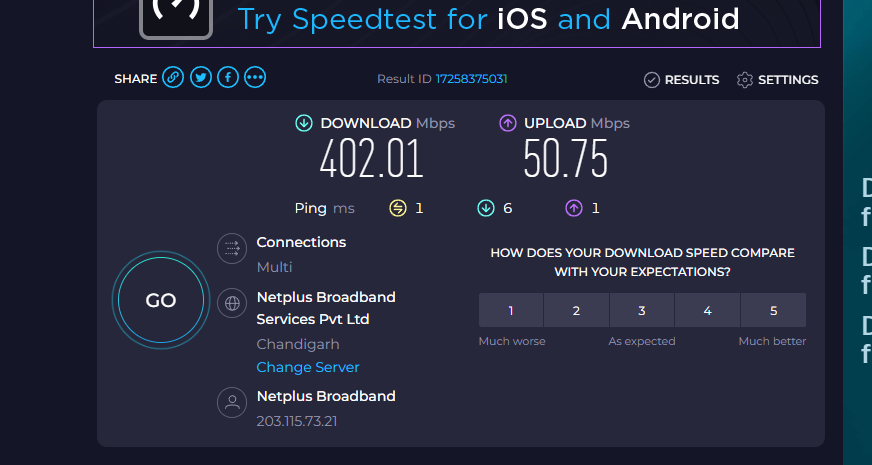Click the Change Server link

pos(308,367)
